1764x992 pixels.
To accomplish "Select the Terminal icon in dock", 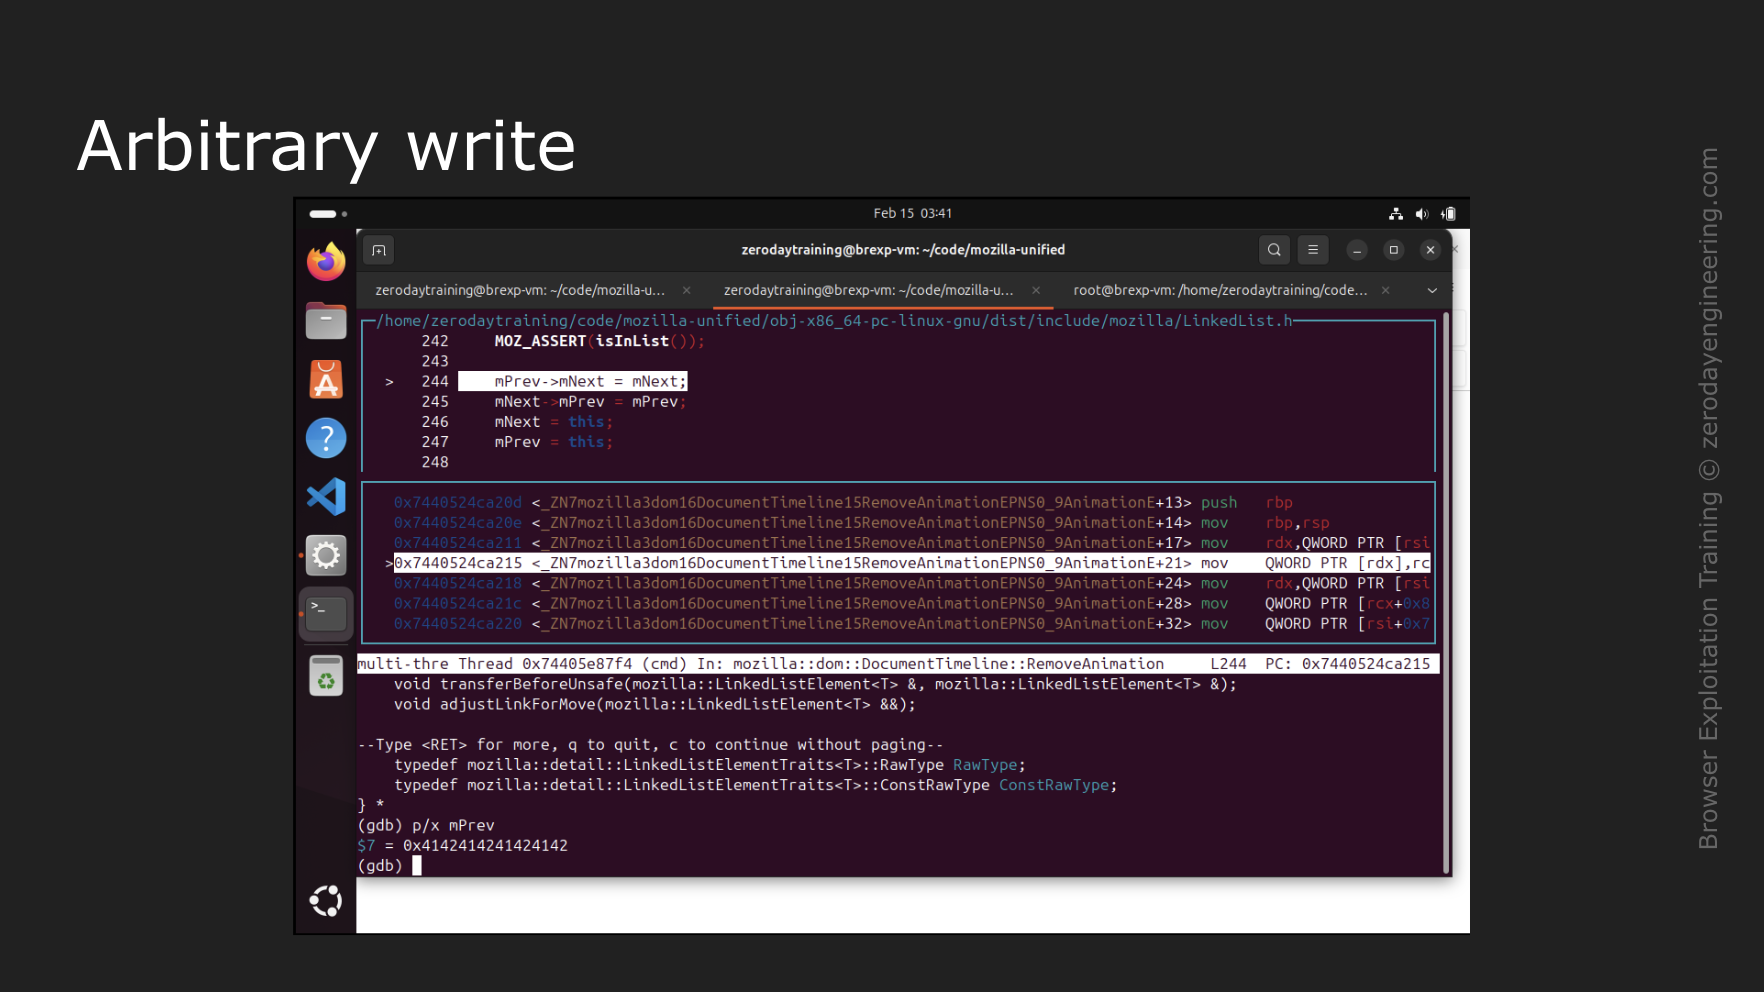I will 326,613.
